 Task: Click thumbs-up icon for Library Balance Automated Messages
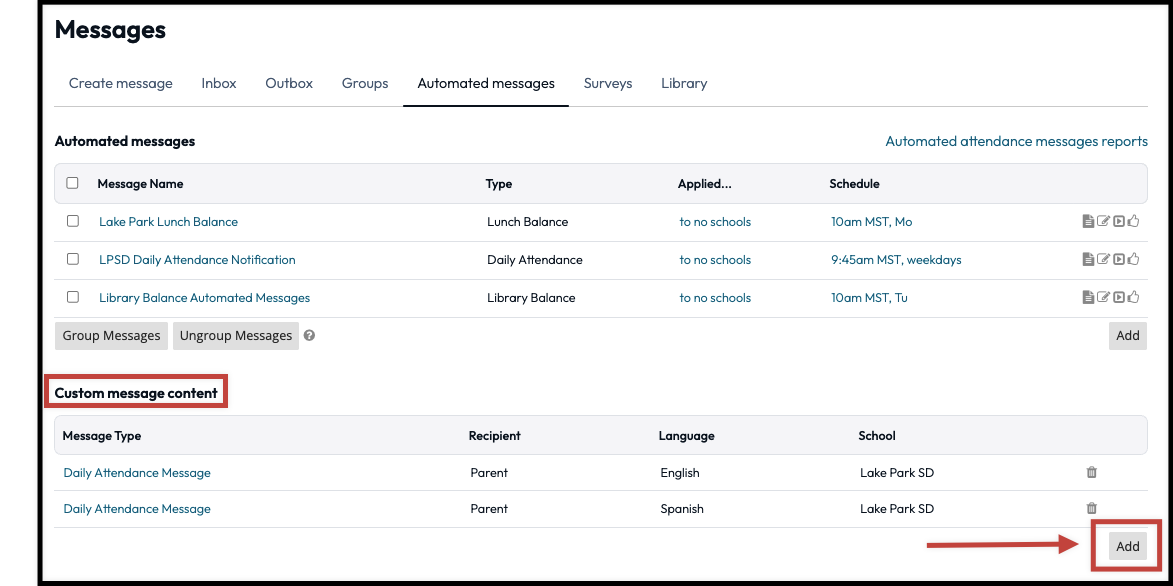click(1134, 298)
